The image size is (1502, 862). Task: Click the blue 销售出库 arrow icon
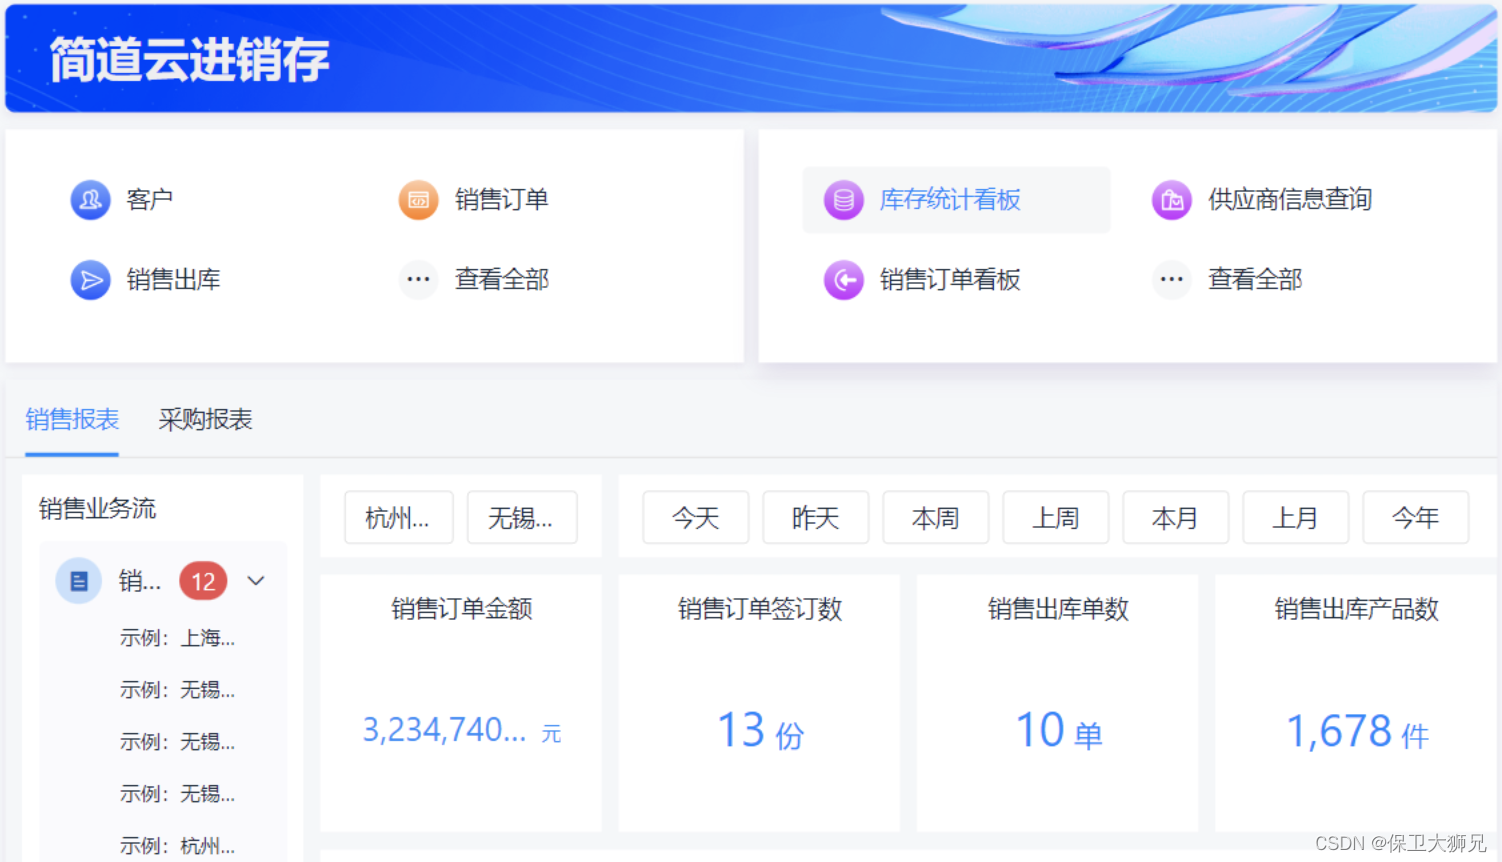click(90, 280)
